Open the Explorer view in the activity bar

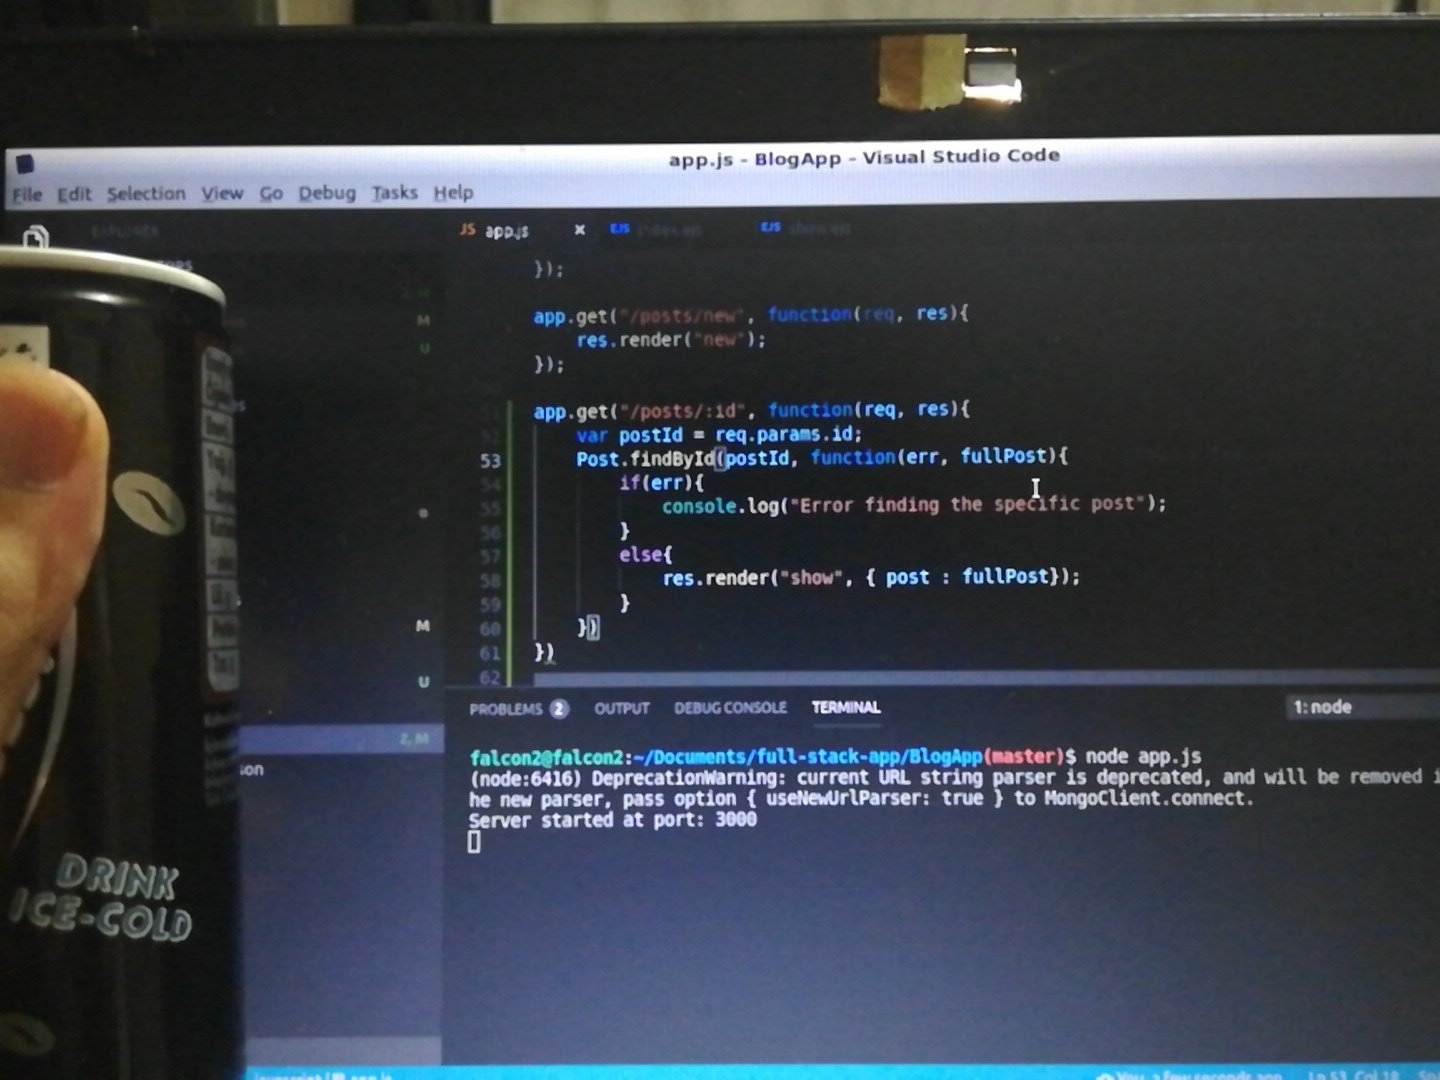coord(35,239)
